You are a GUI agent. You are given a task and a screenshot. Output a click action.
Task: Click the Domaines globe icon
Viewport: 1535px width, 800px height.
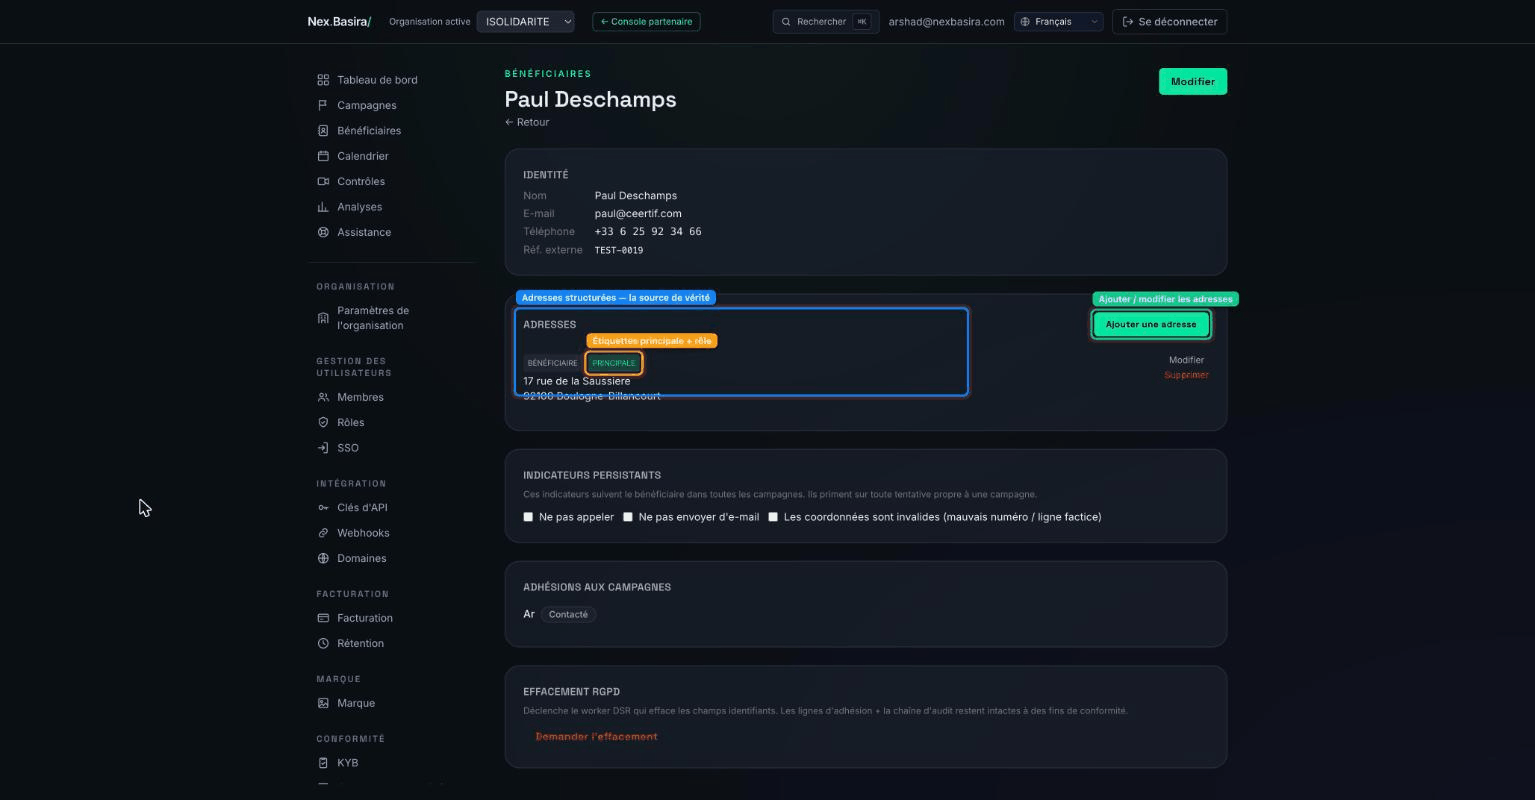[323, 558]
